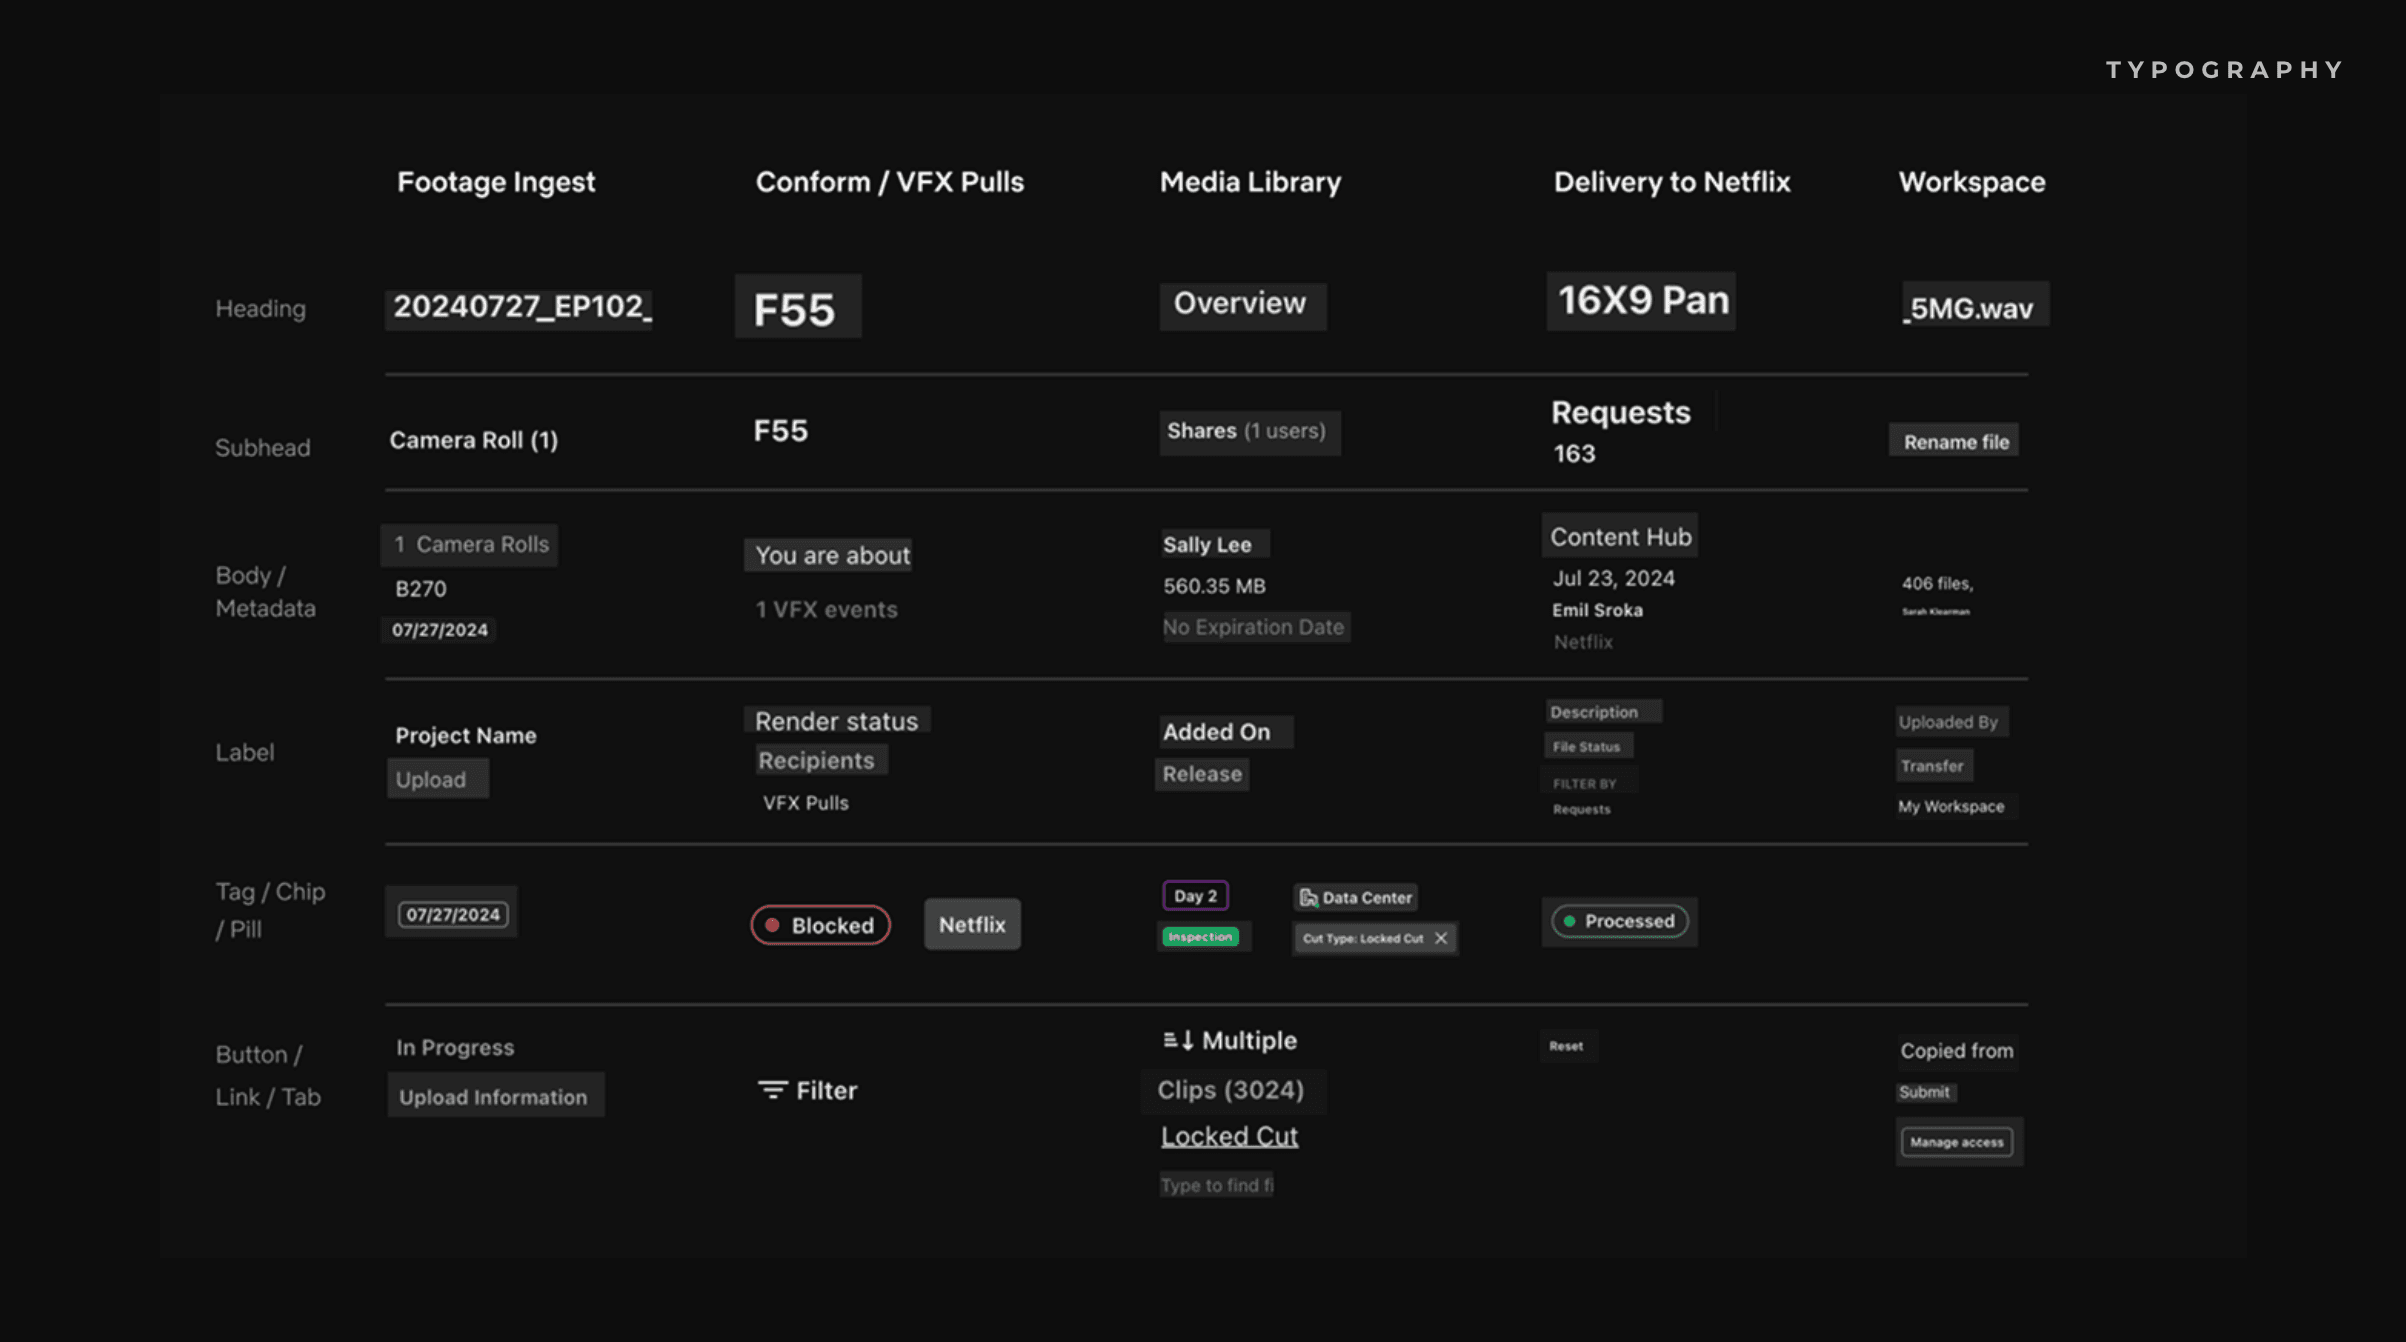
Task: Expand Clips (3024) list
Action: point(1232,1090)
